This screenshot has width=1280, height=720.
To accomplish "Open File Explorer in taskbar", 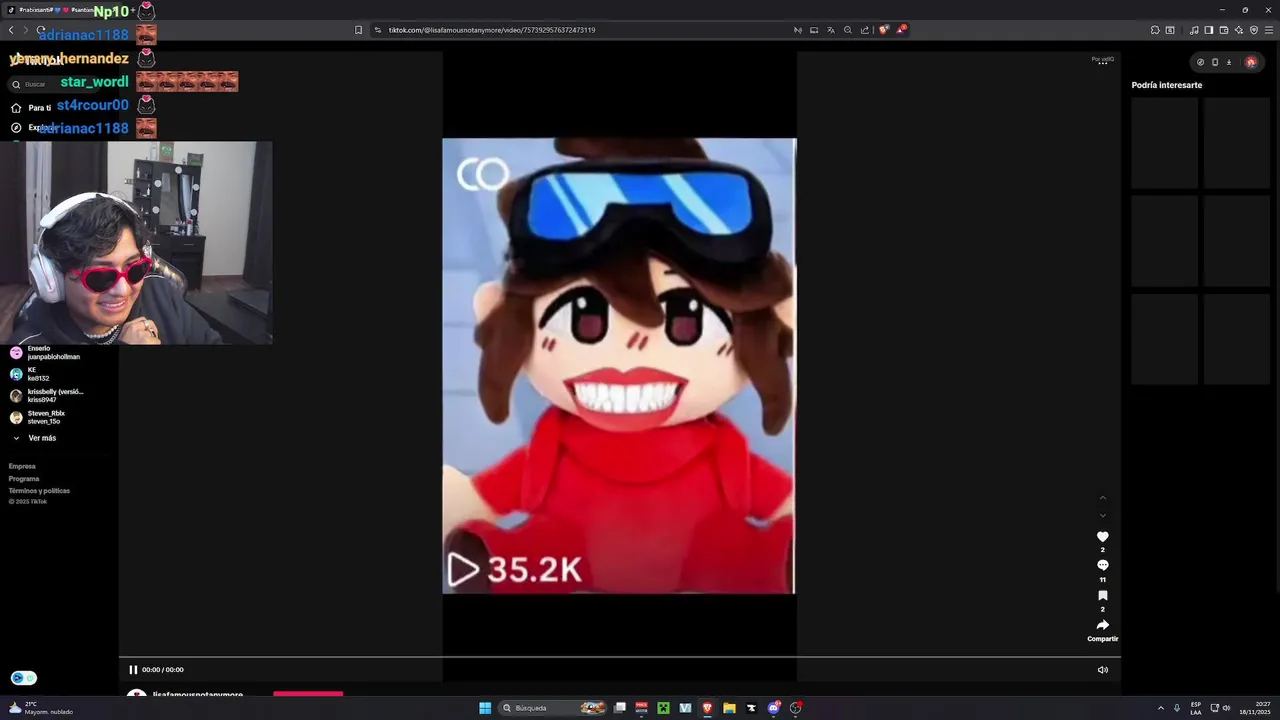I will pos(730,708).
